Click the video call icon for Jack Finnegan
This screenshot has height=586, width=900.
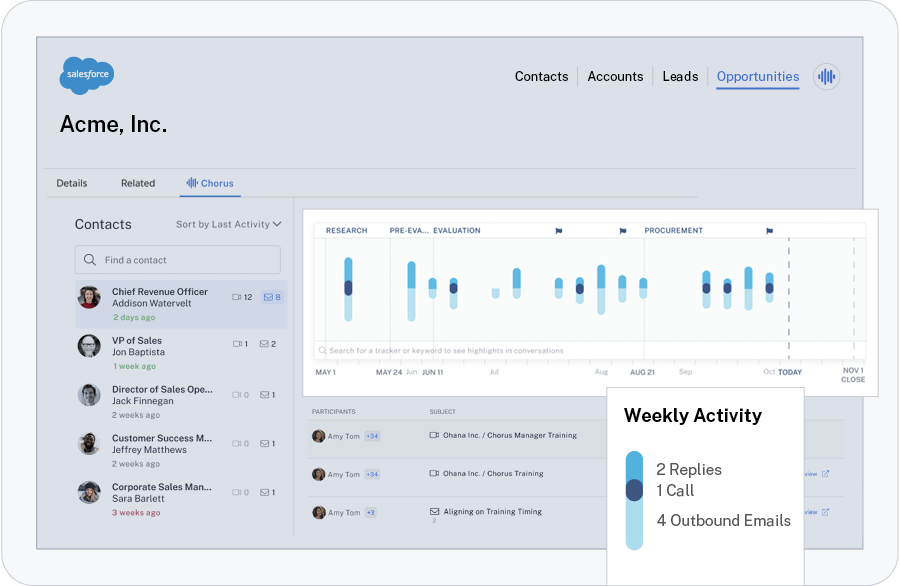236,395
